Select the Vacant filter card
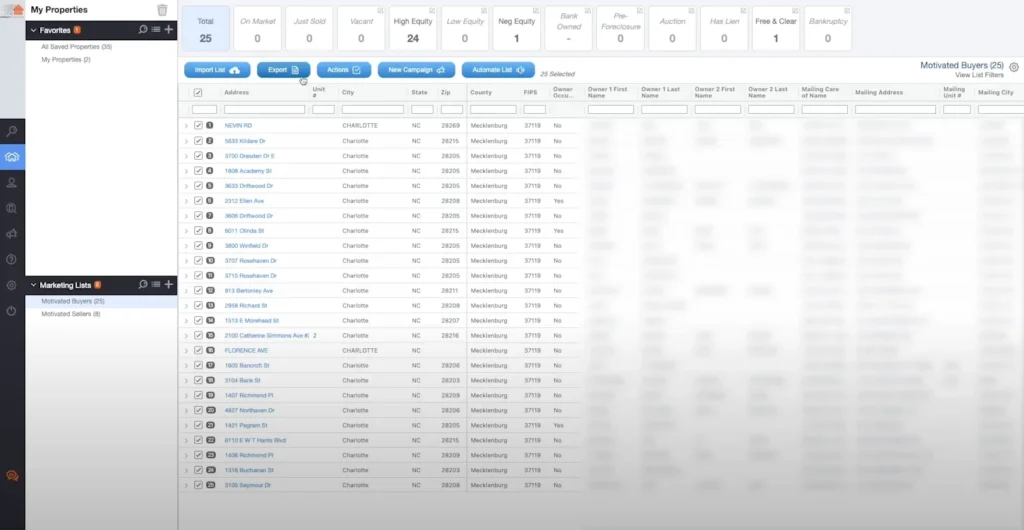 coord(361,29)
